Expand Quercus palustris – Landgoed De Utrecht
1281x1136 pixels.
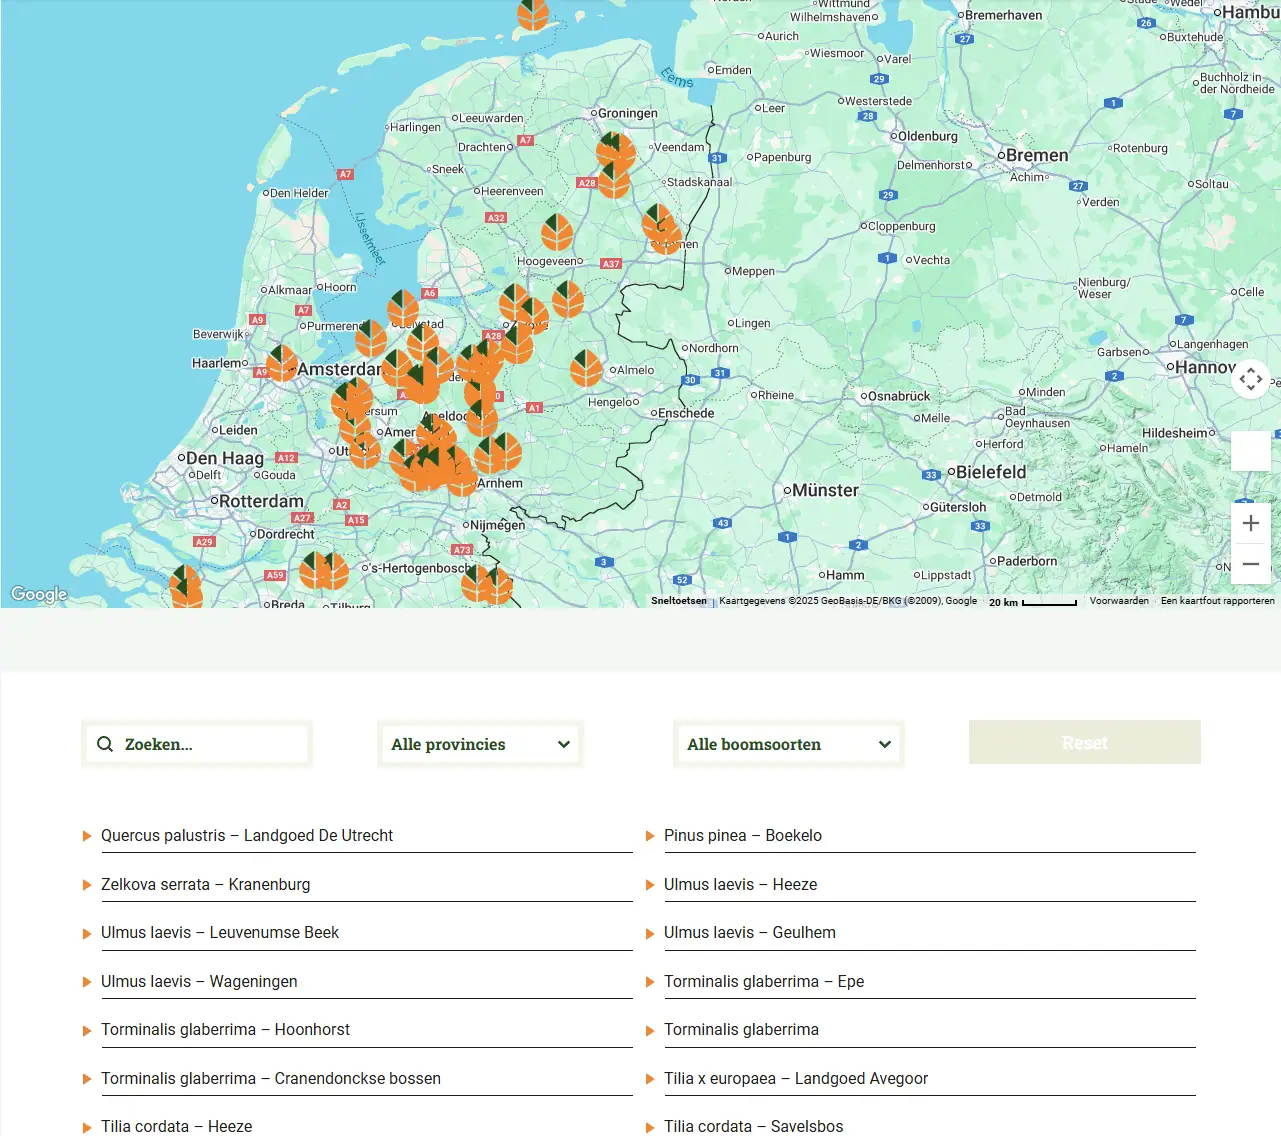[247, 835]
